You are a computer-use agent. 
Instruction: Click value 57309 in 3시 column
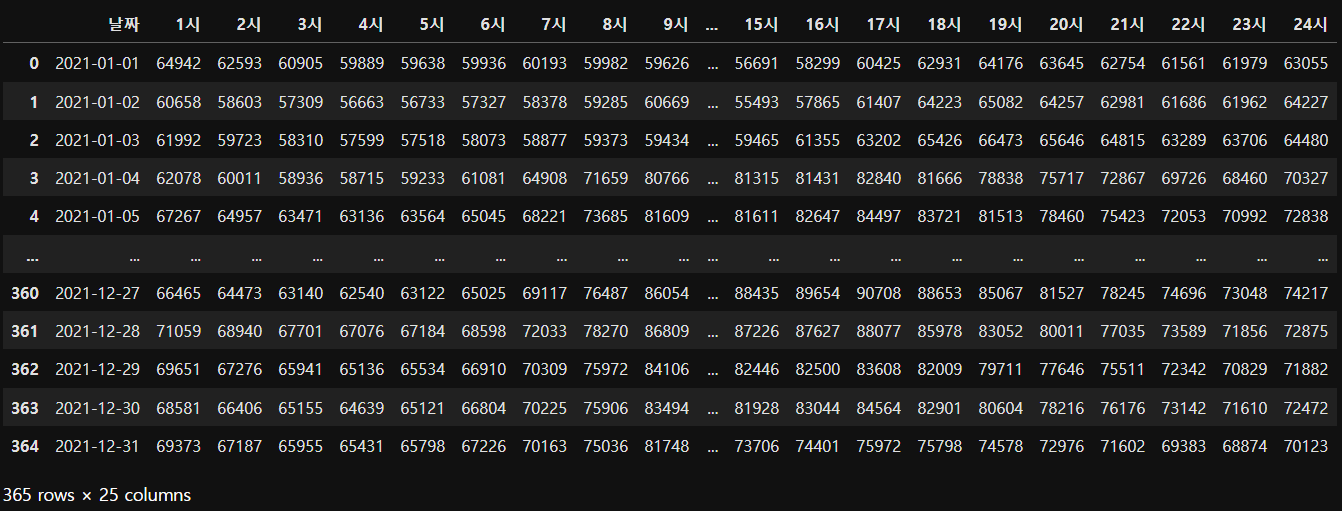coord(301,102)
